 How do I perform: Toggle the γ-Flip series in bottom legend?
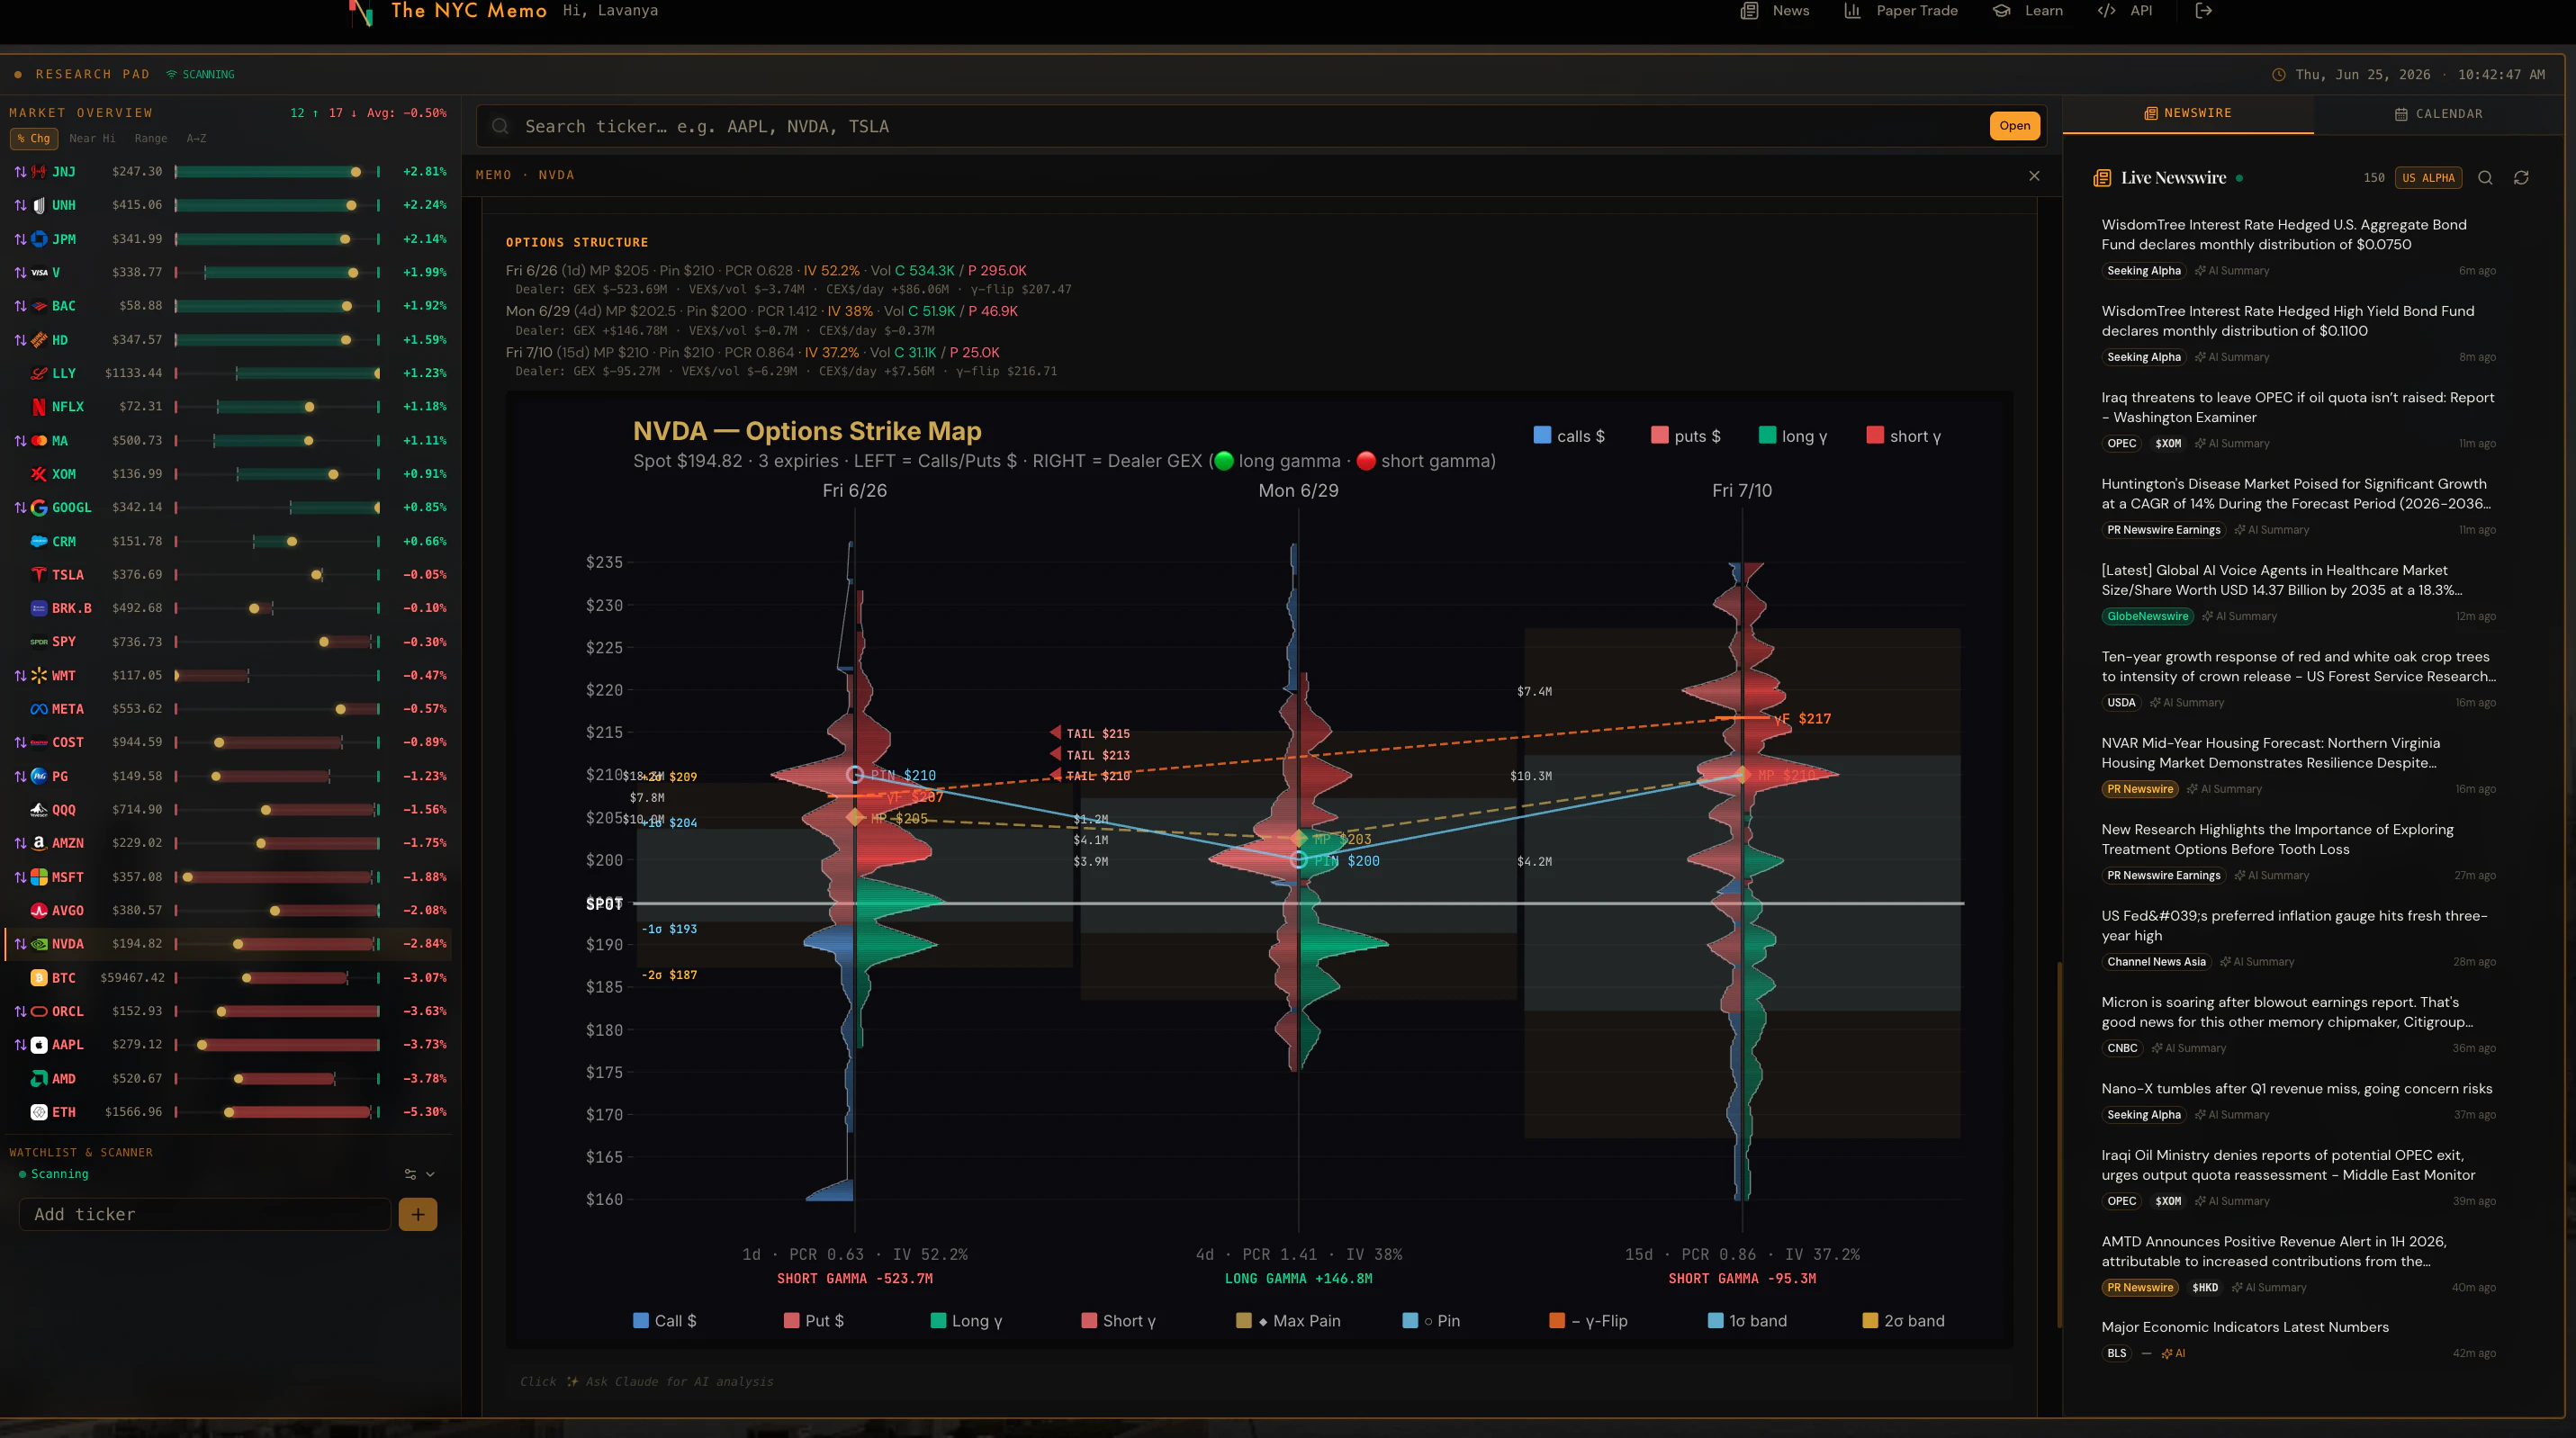tap(1588, 1321)
